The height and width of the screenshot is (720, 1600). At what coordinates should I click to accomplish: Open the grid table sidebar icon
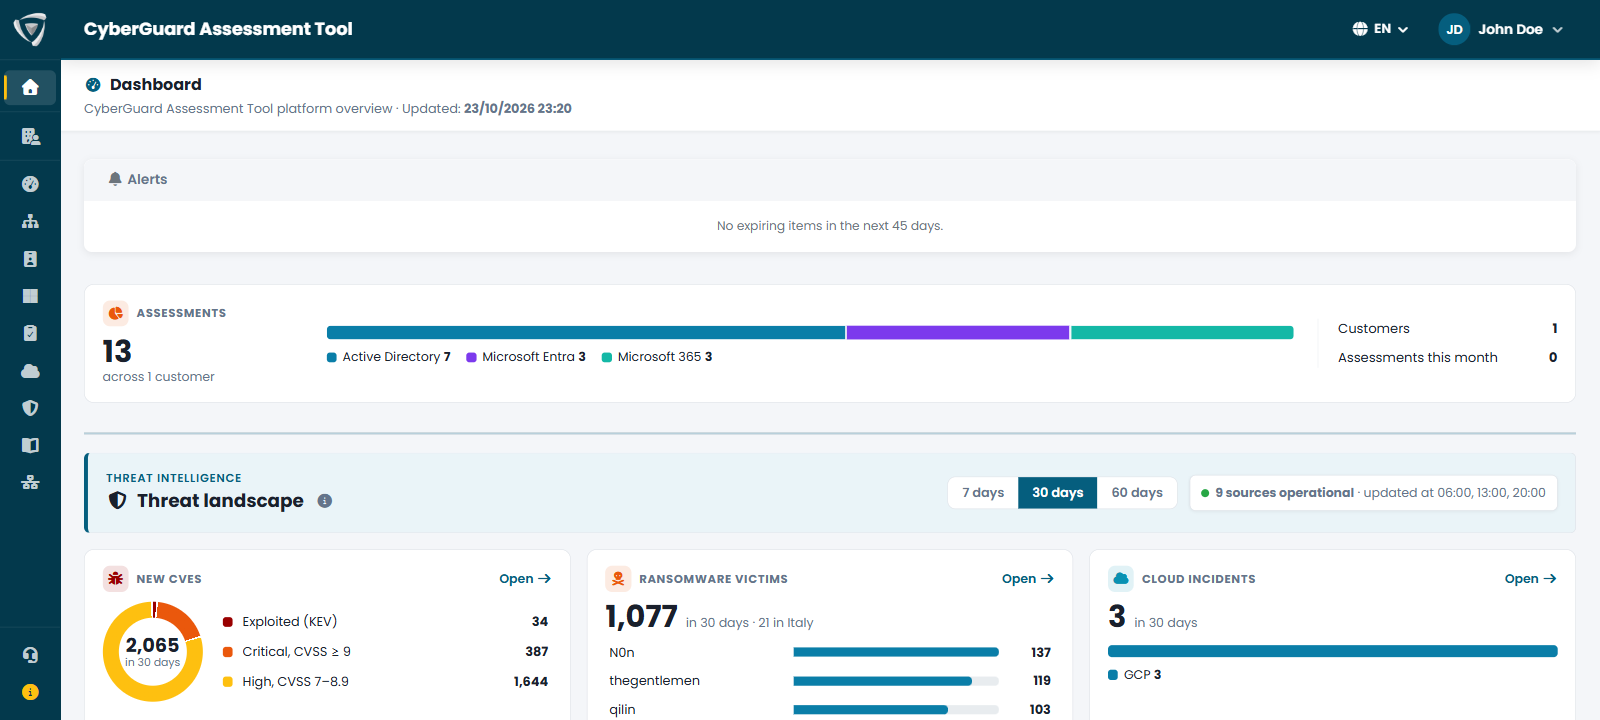pyautogui.click(x=30, y=296)
